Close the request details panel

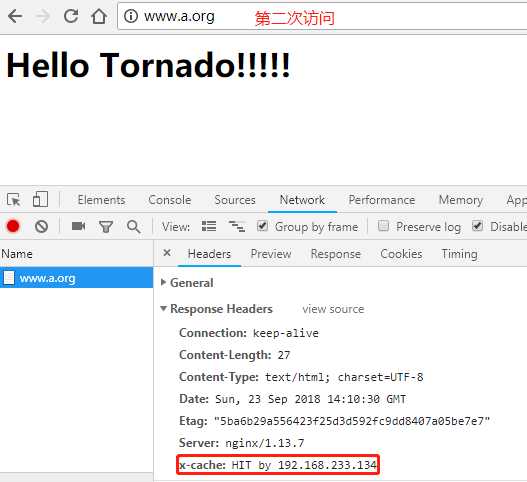click(x=167, y=253)
